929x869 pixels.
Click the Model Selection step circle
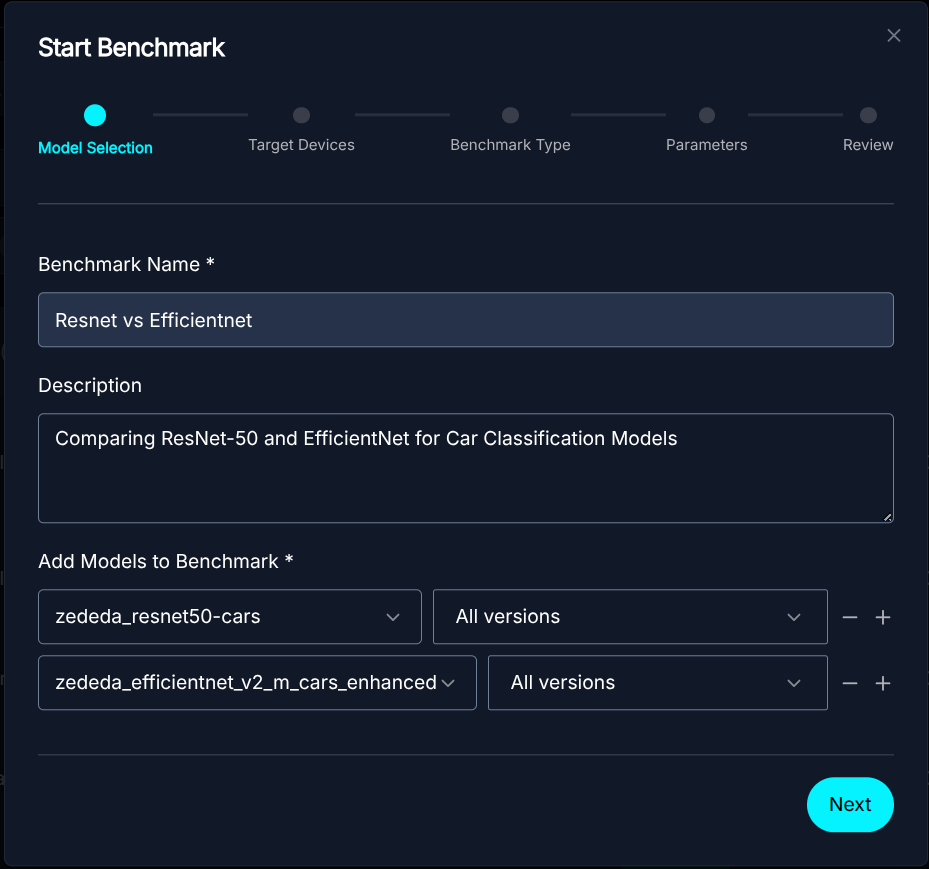pyautogui.click(x=95, y=115)
